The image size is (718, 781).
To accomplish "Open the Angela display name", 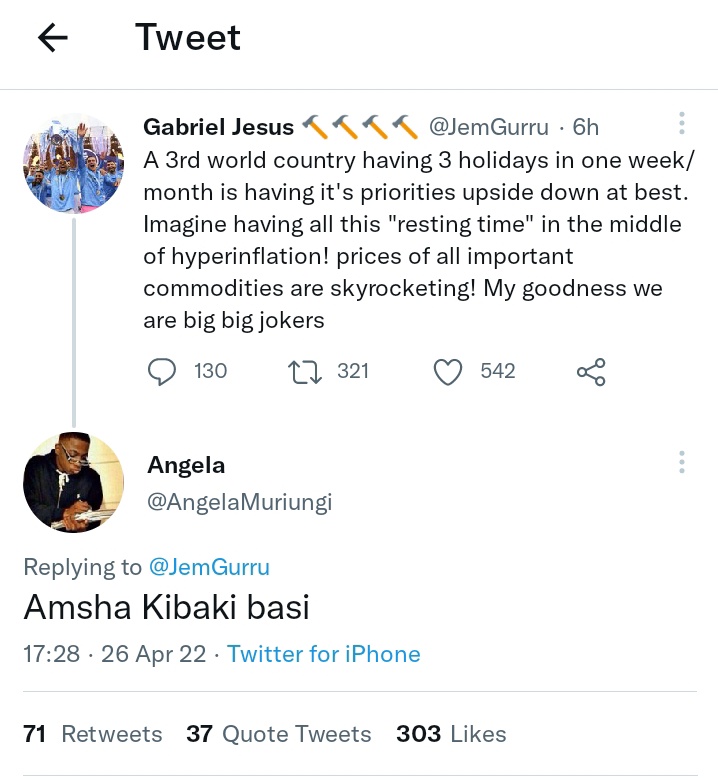I will point(186,465).
